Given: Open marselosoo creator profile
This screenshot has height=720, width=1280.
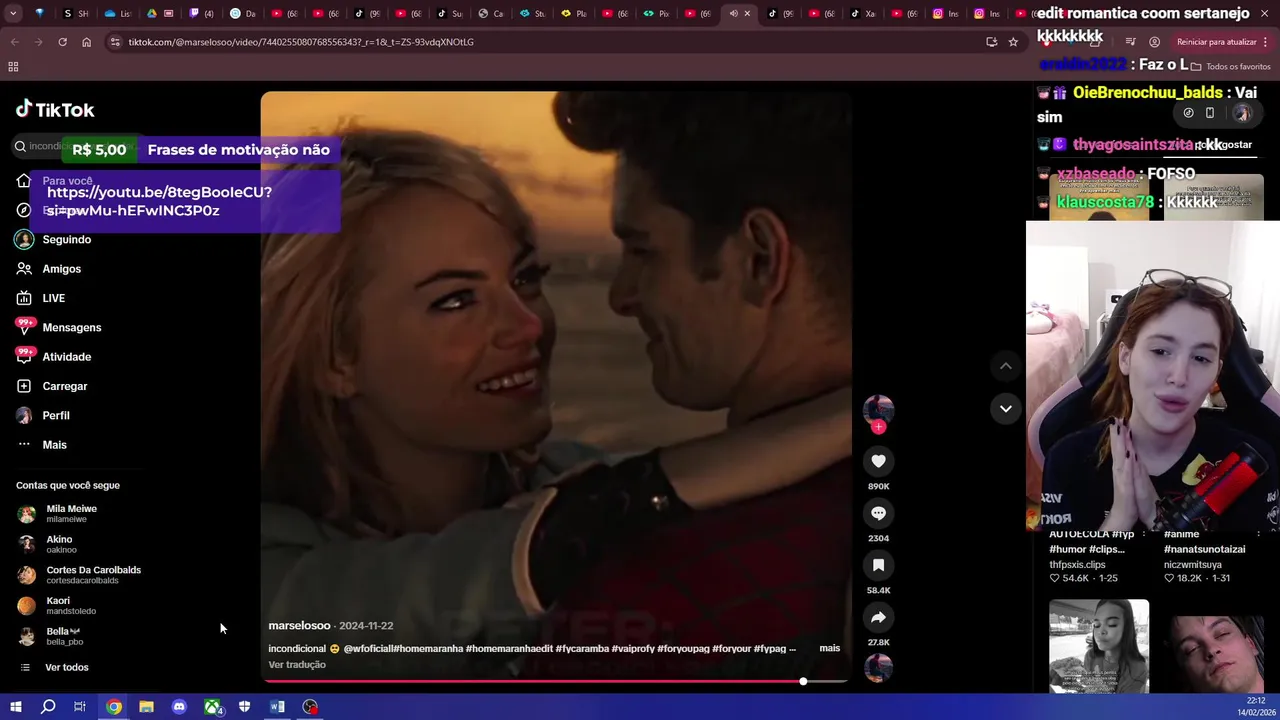Looking at the screenshot, I should coord(299,625).
